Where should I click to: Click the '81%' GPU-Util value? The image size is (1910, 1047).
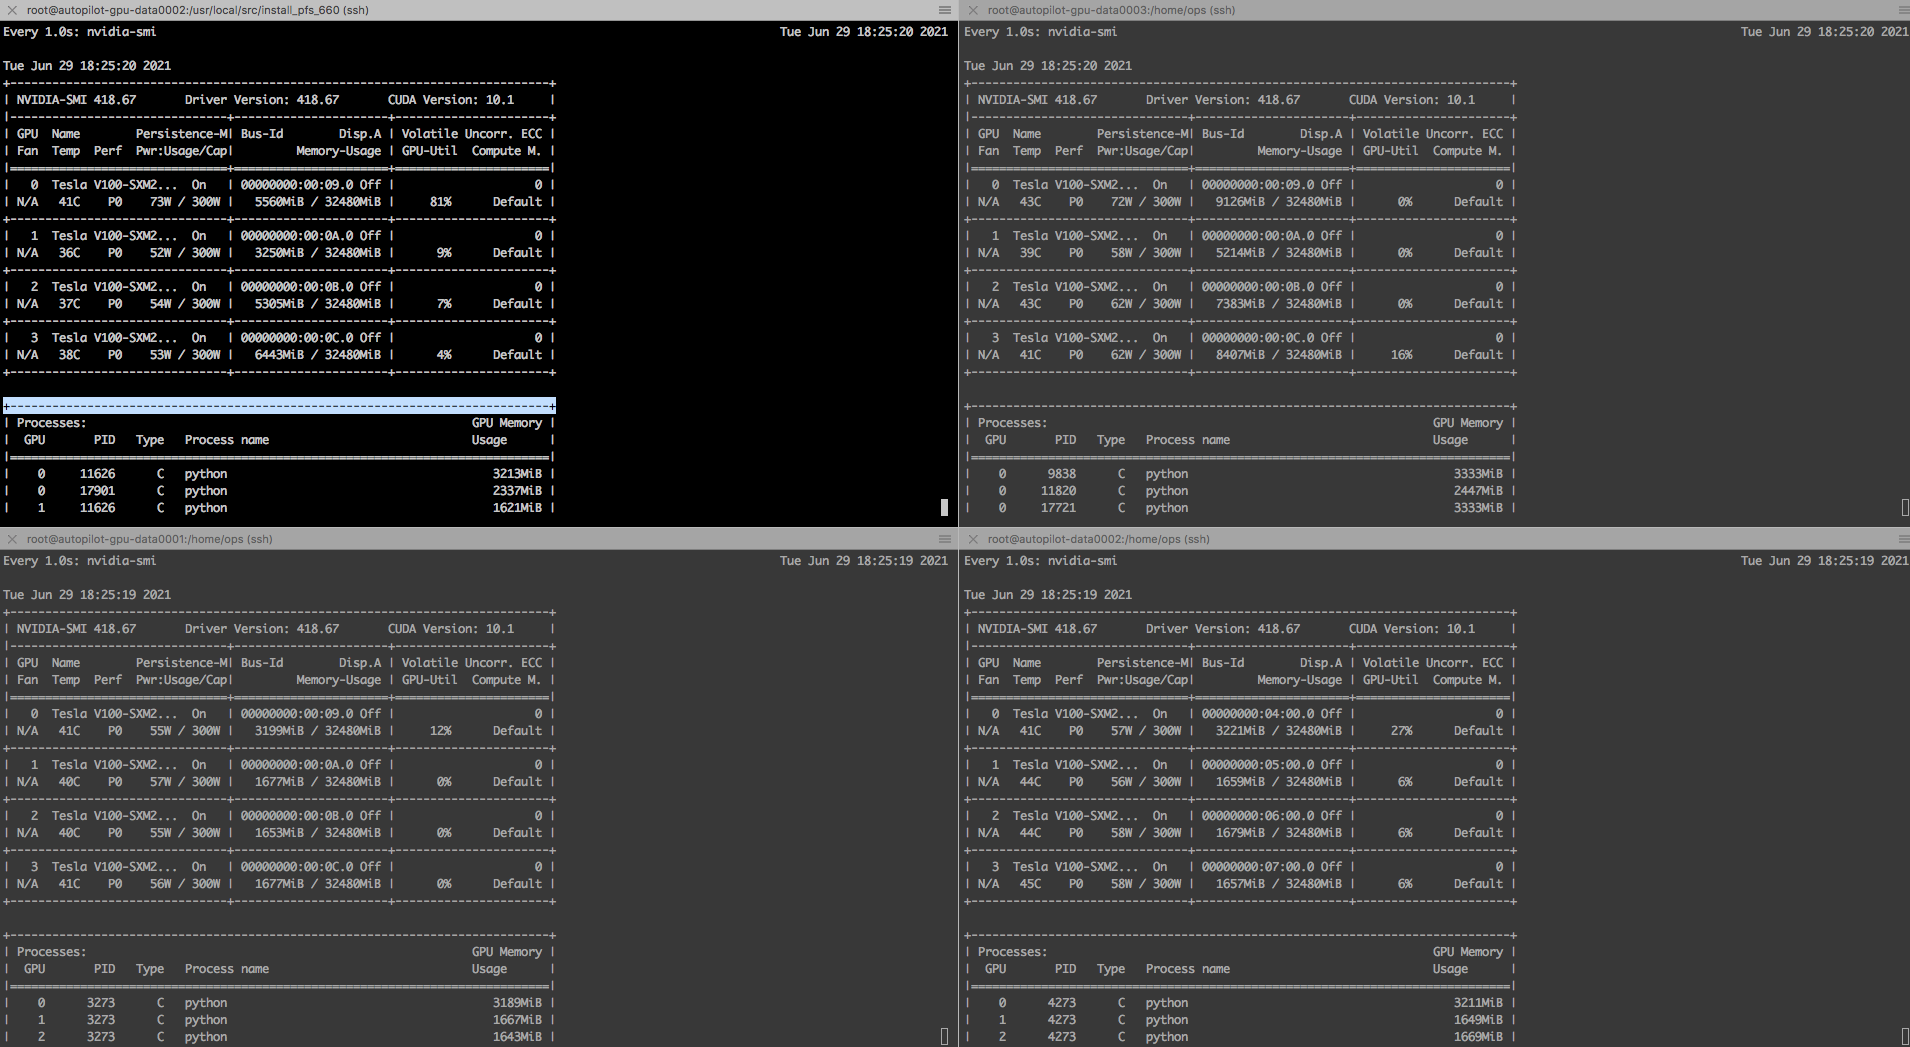[441, 202]
